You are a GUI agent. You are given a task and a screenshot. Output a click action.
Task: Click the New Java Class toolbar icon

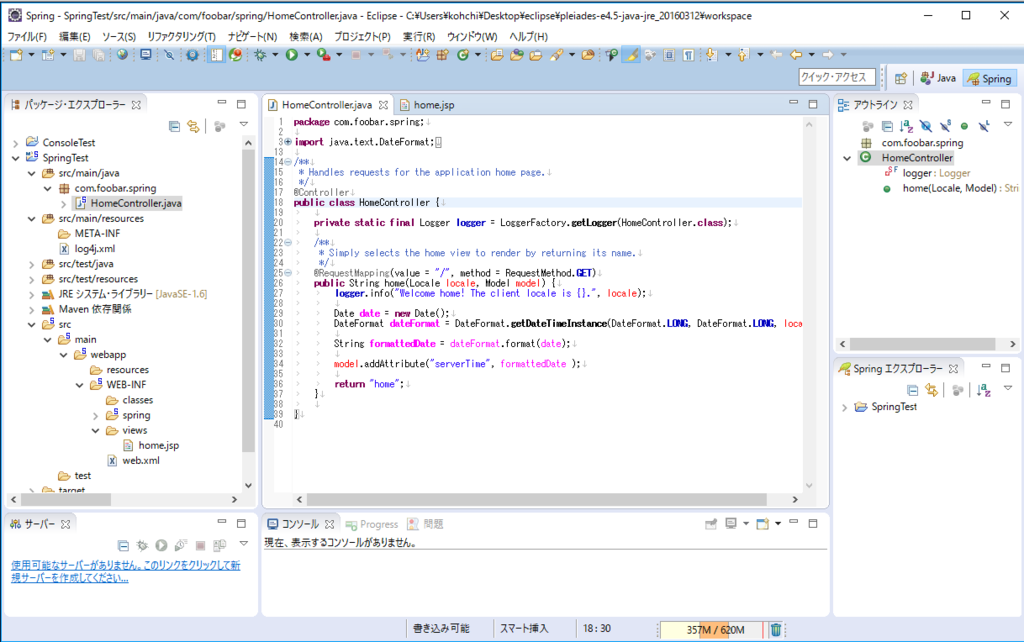[463, 56]
